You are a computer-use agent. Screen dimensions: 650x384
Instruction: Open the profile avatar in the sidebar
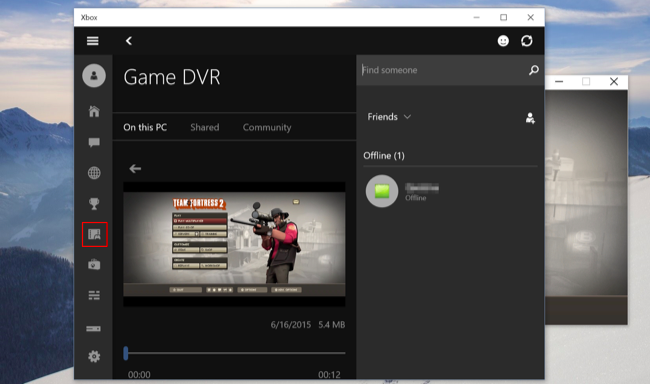(x=94, y=75)
